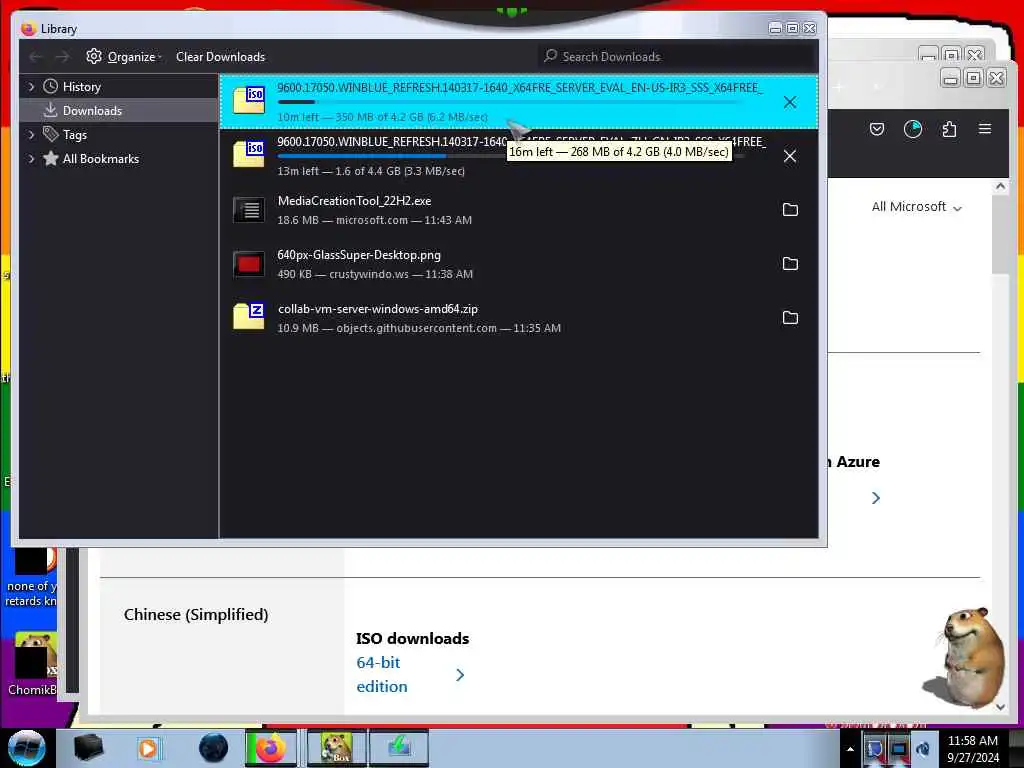Image resolution: width=1024 pixels, height=768 pixels.
Task: Show hidden system tray icons
Action: 850,749
